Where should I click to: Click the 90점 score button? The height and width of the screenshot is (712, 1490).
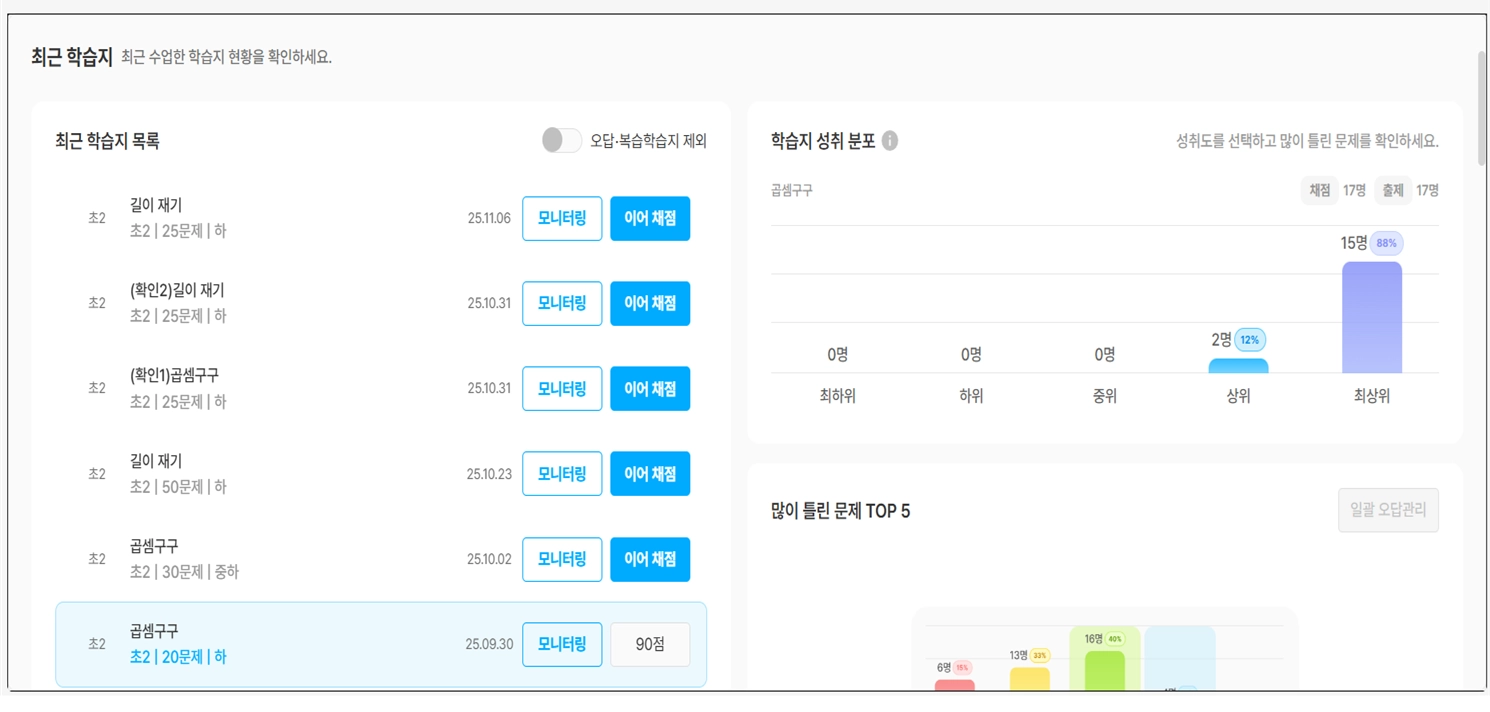pyautogui.click(x=650, y=645)
